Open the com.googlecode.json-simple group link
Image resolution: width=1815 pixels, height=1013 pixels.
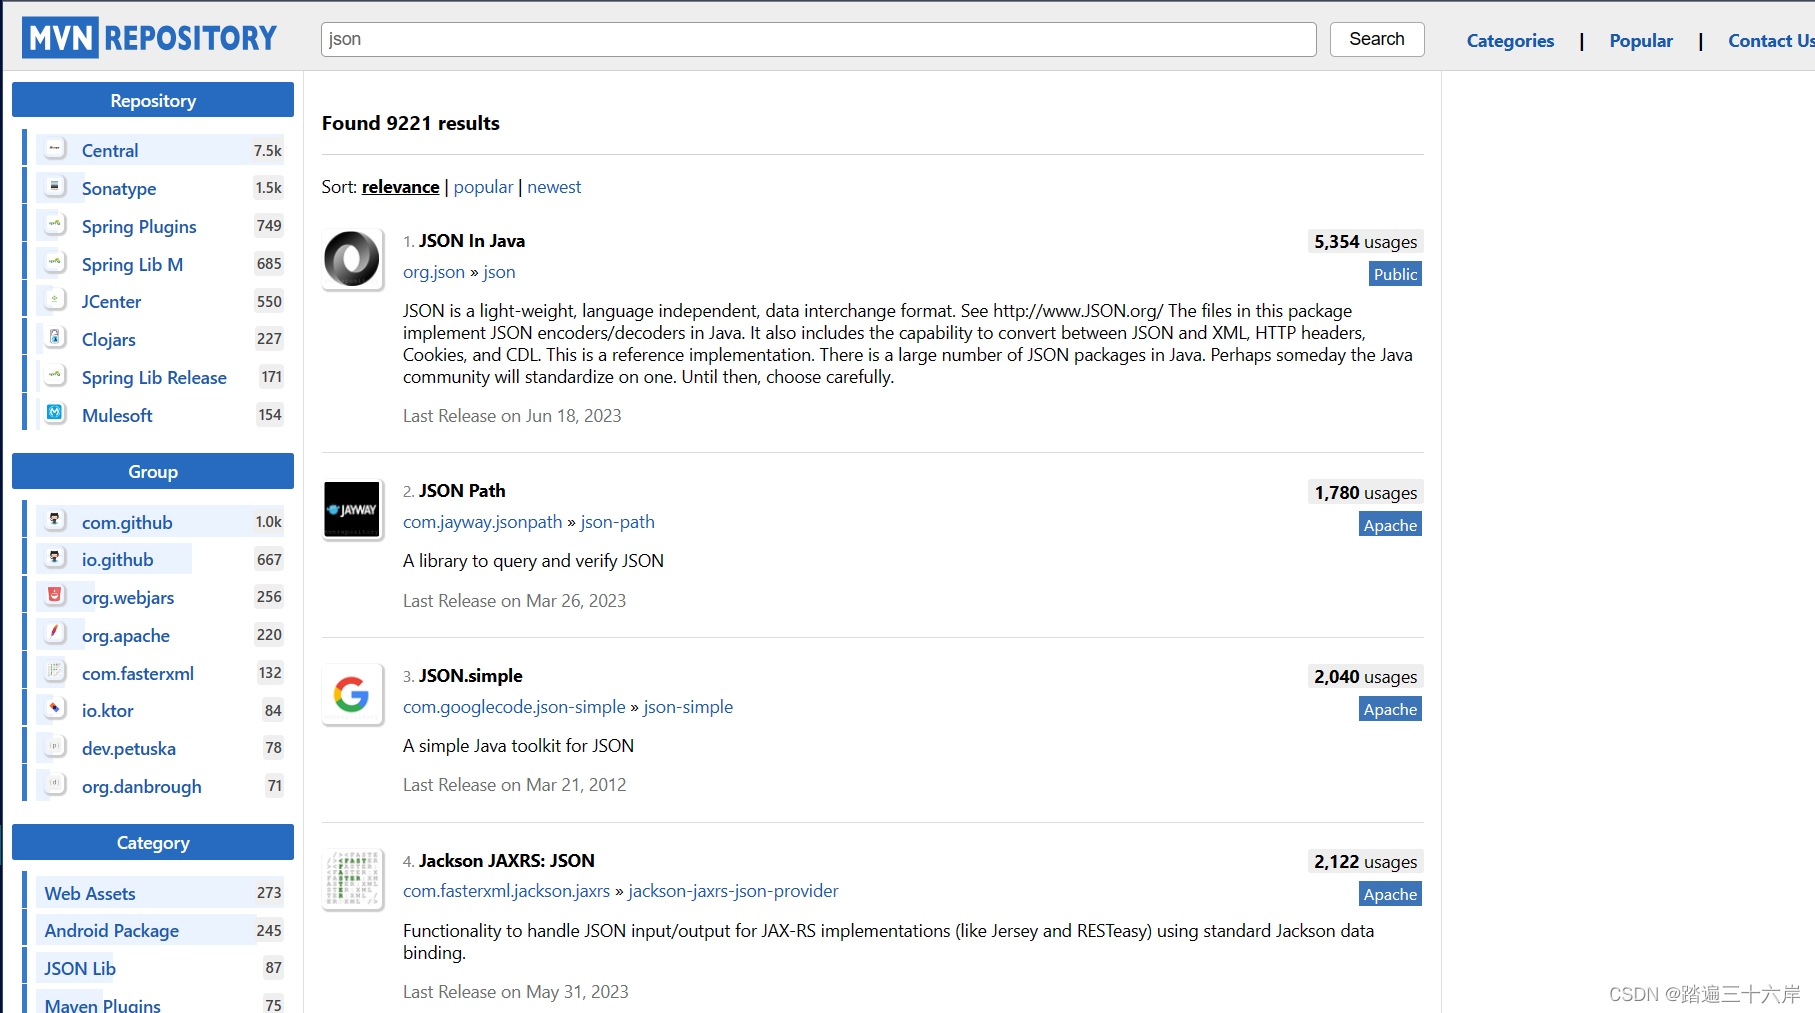[x=514, y=707]
